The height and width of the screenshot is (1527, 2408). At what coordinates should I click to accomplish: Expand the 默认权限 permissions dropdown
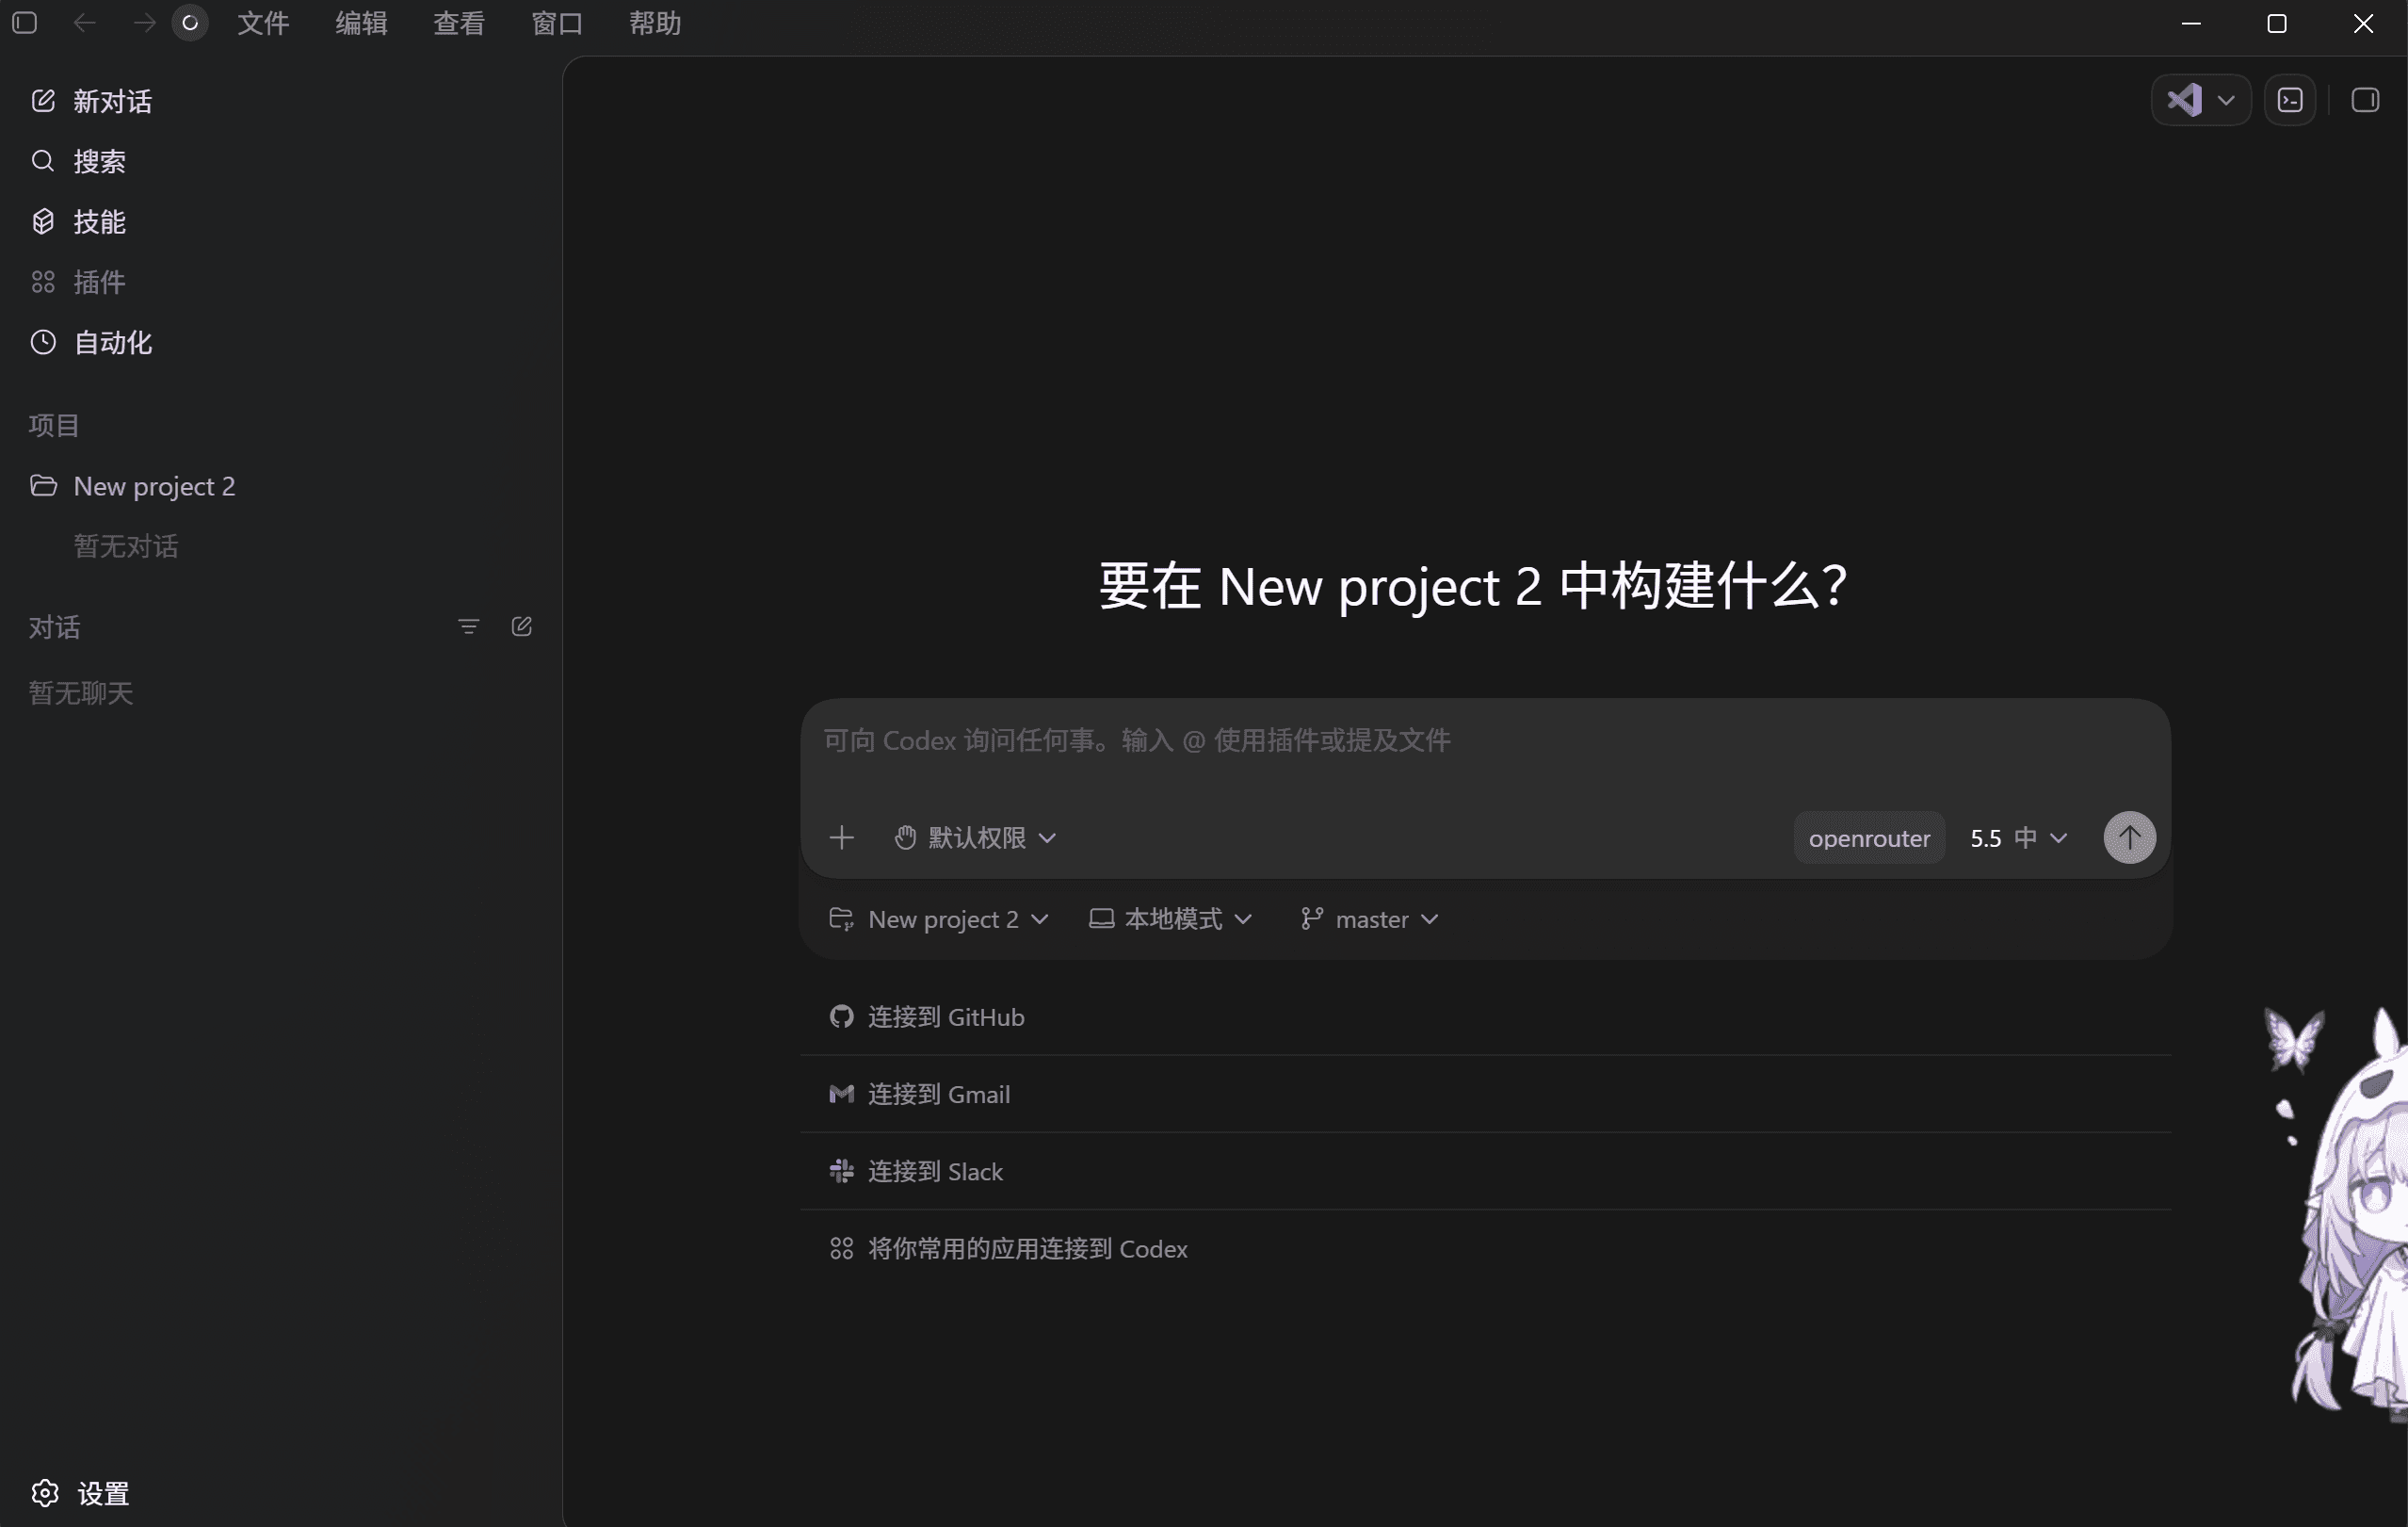tap(975, 837)
